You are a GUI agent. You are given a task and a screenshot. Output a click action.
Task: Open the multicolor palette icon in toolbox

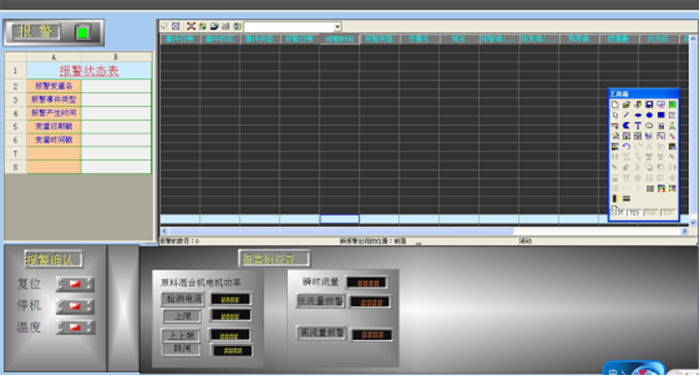[x=661, y=188]
